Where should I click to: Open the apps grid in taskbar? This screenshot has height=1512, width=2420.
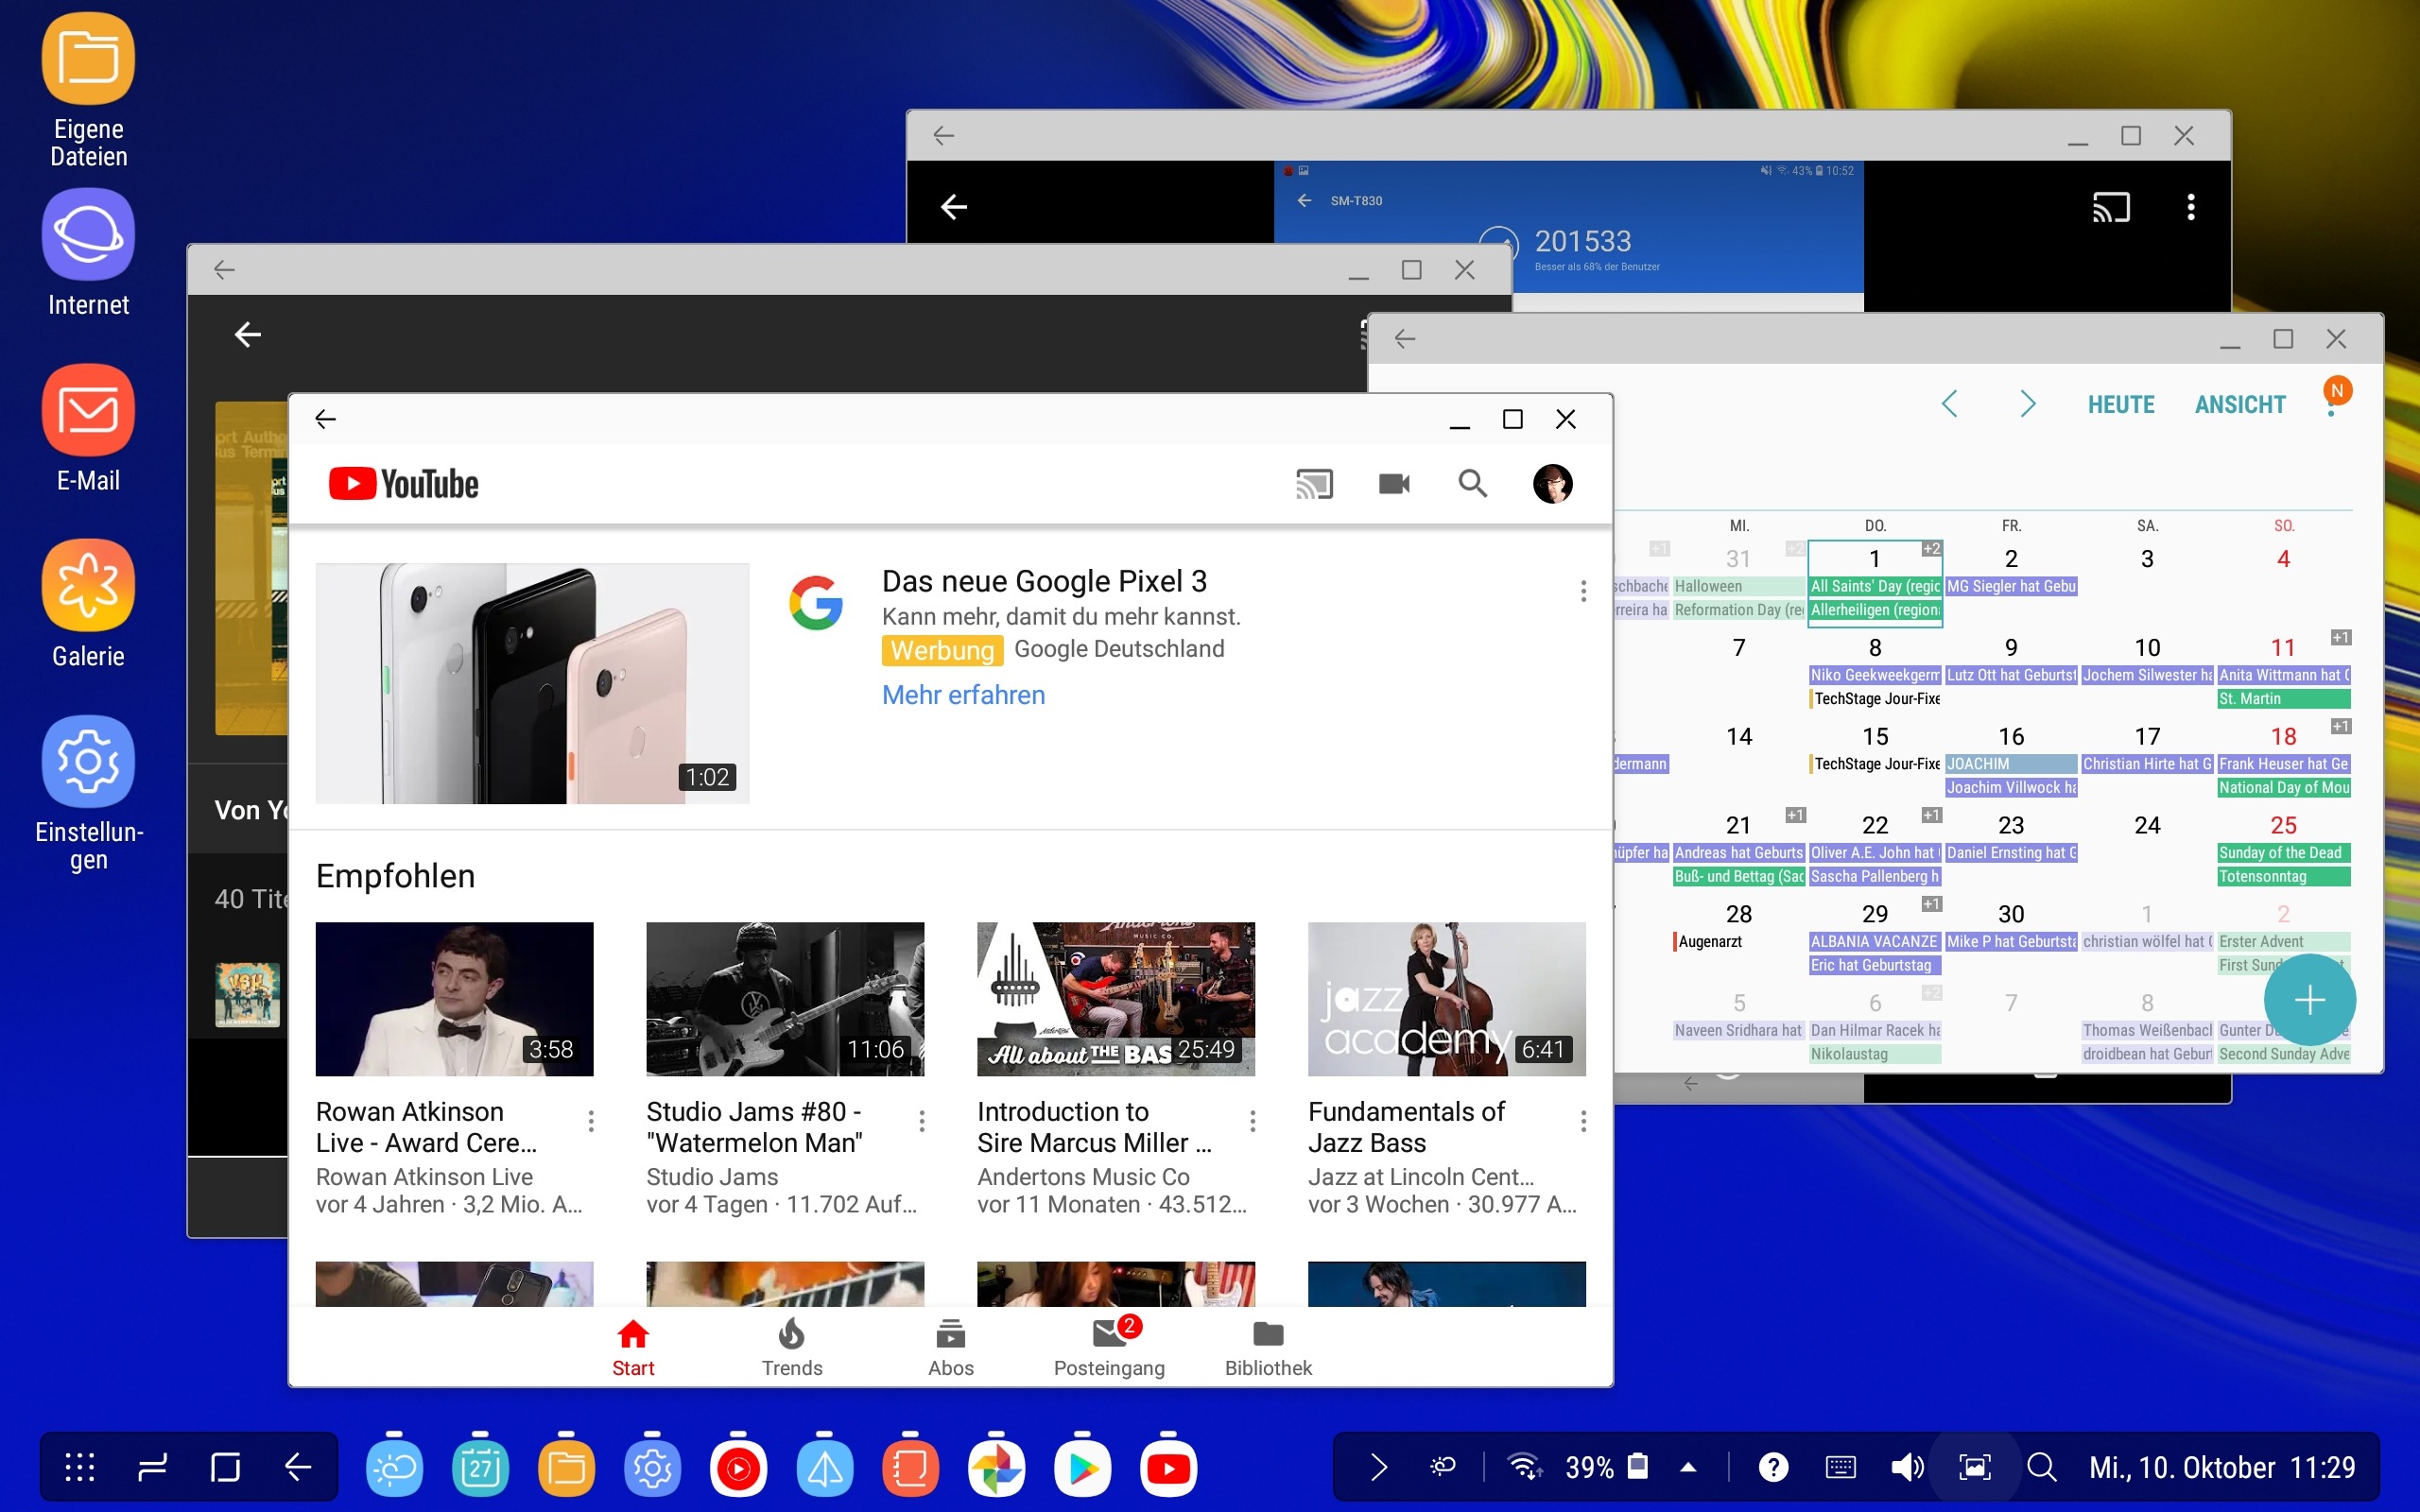(x=80, y=1467)
